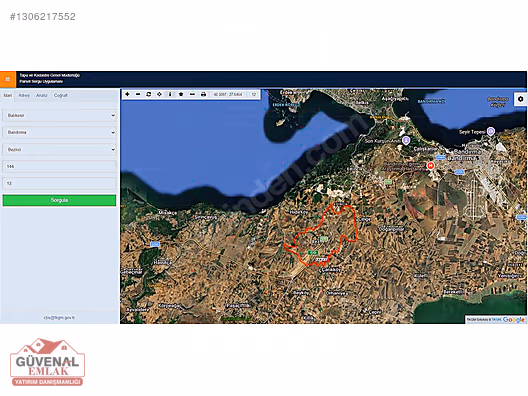528x396 pixels.
Task: Expand the Bandırma district dropdown
Action: pyautogui.click(x=60, y=132)
